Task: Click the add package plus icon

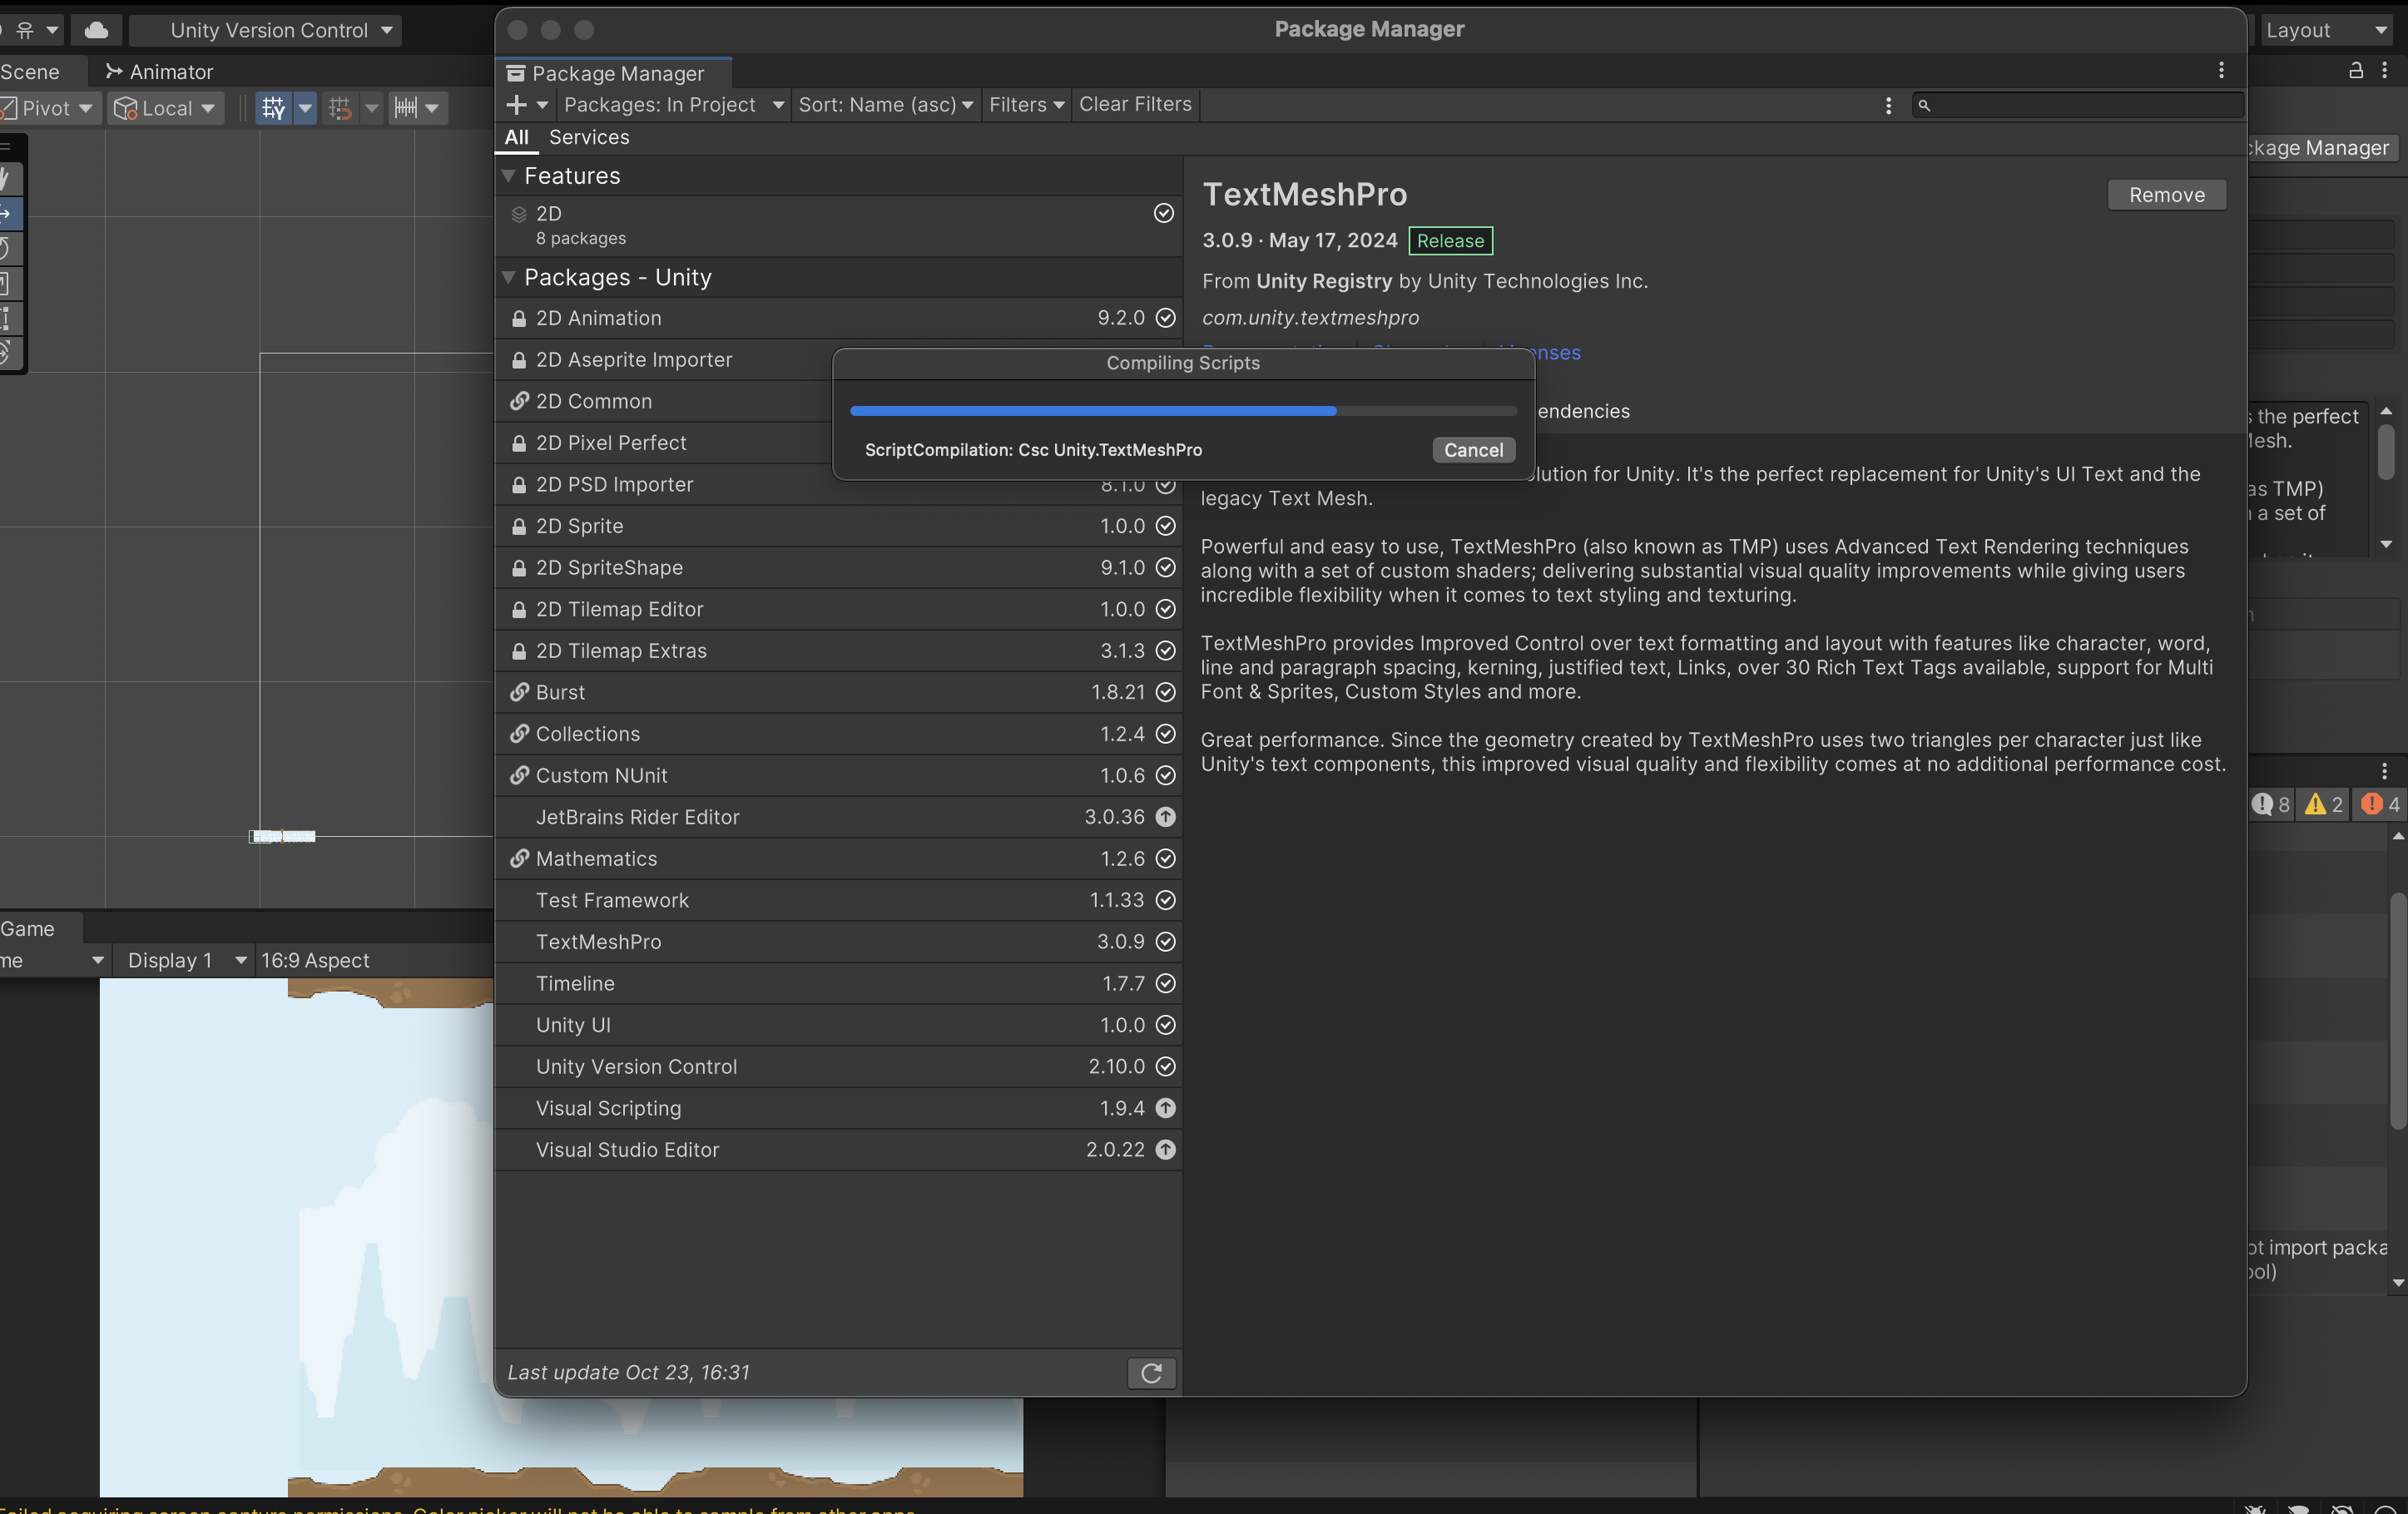Action: tap(516, 105)
